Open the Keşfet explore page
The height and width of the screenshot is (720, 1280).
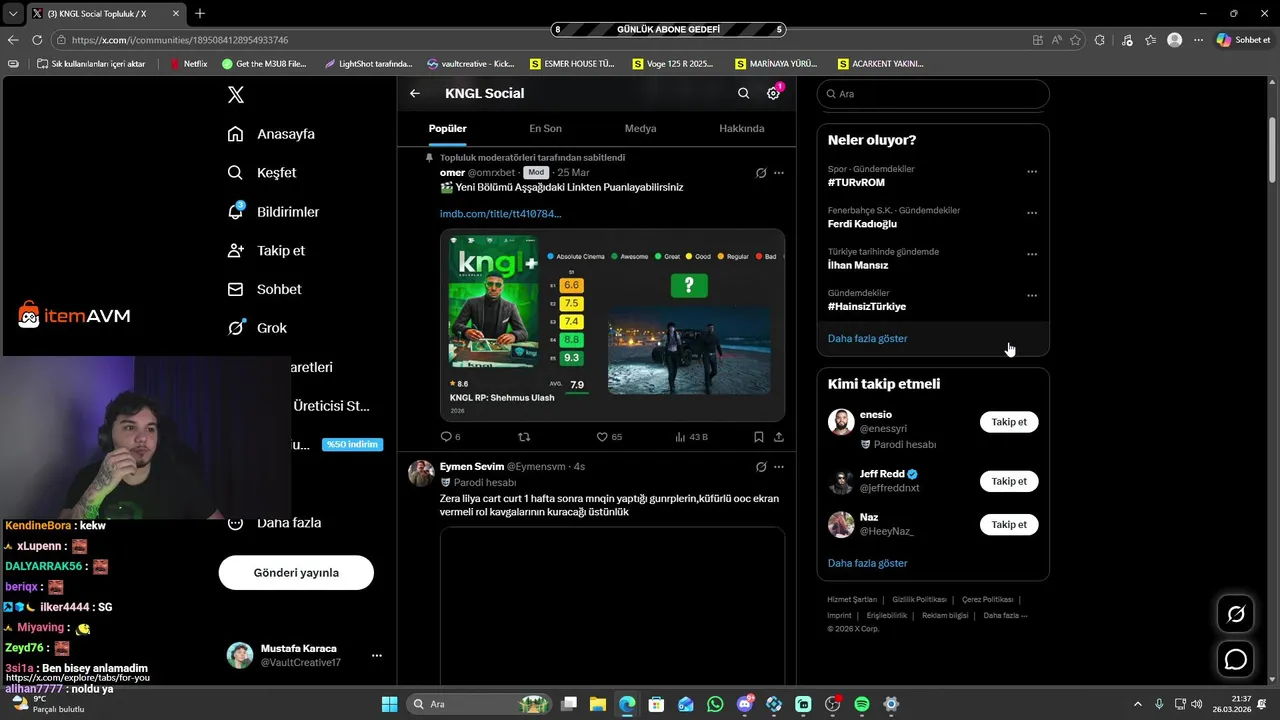pos(262,173)
